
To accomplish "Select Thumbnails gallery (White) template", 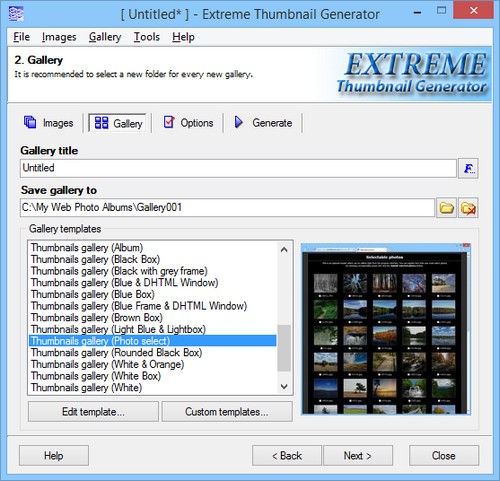I will (153, 388).
